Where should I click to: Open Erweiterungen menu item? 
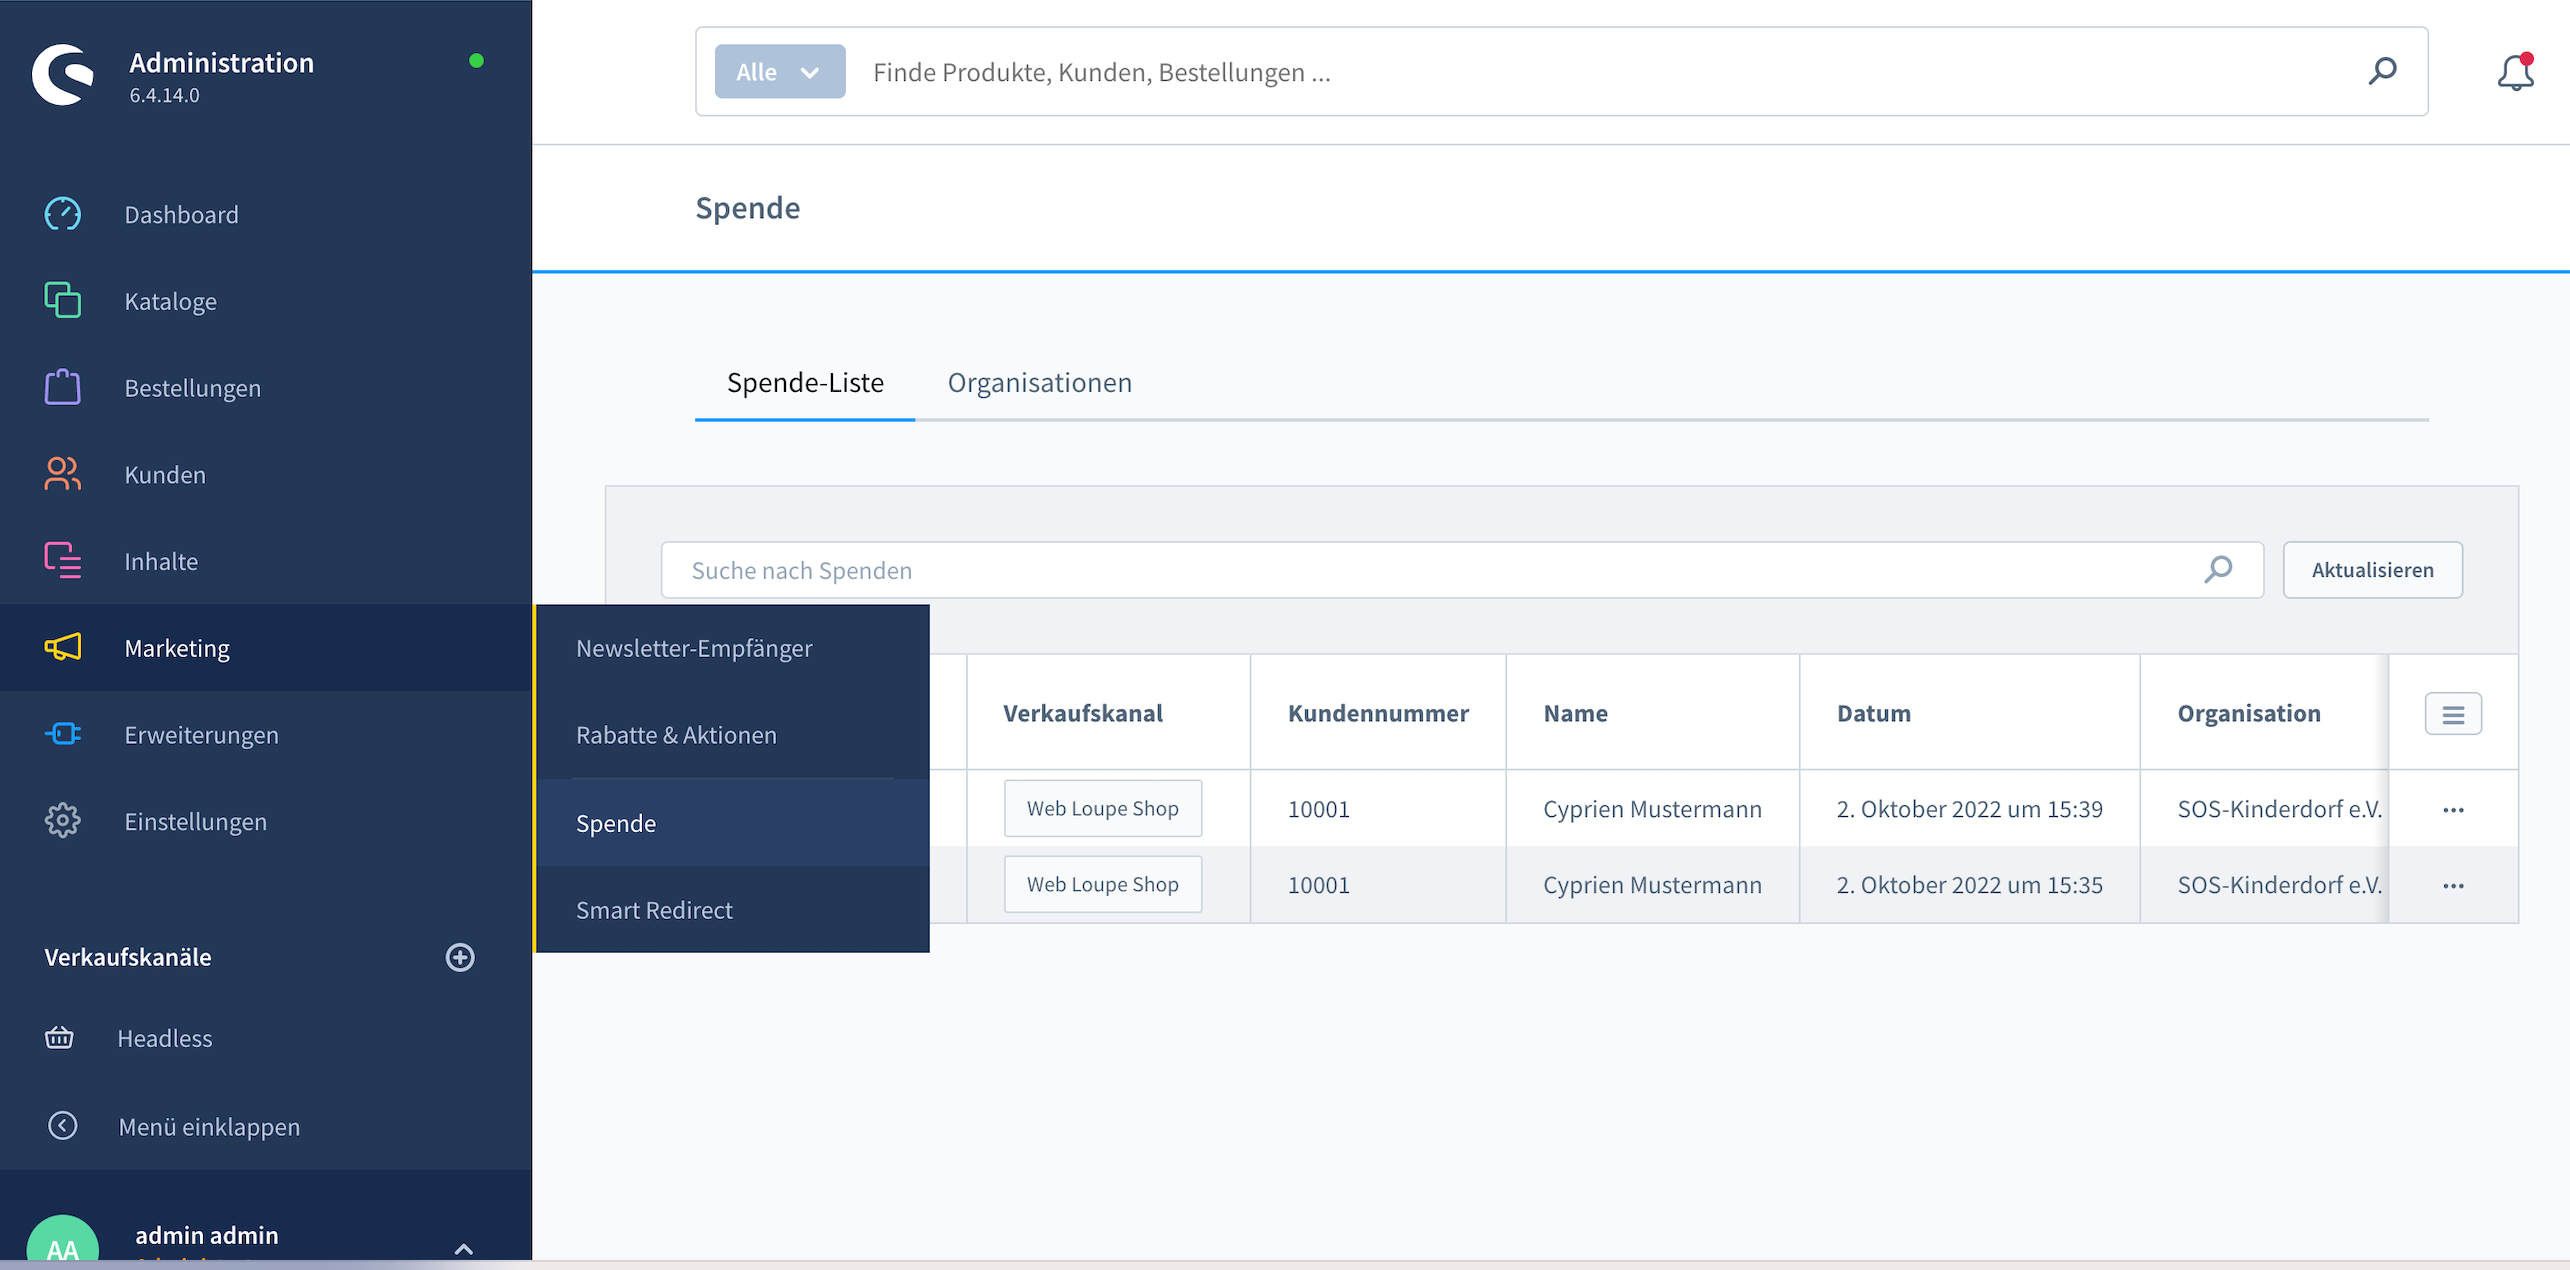pyautogui.click(x=201, y=735)
